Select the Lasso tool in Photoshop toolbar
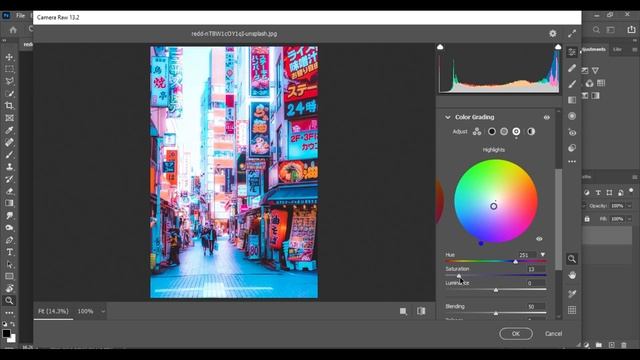Viewport: 640px width, 360px height. tap(9, 81)
